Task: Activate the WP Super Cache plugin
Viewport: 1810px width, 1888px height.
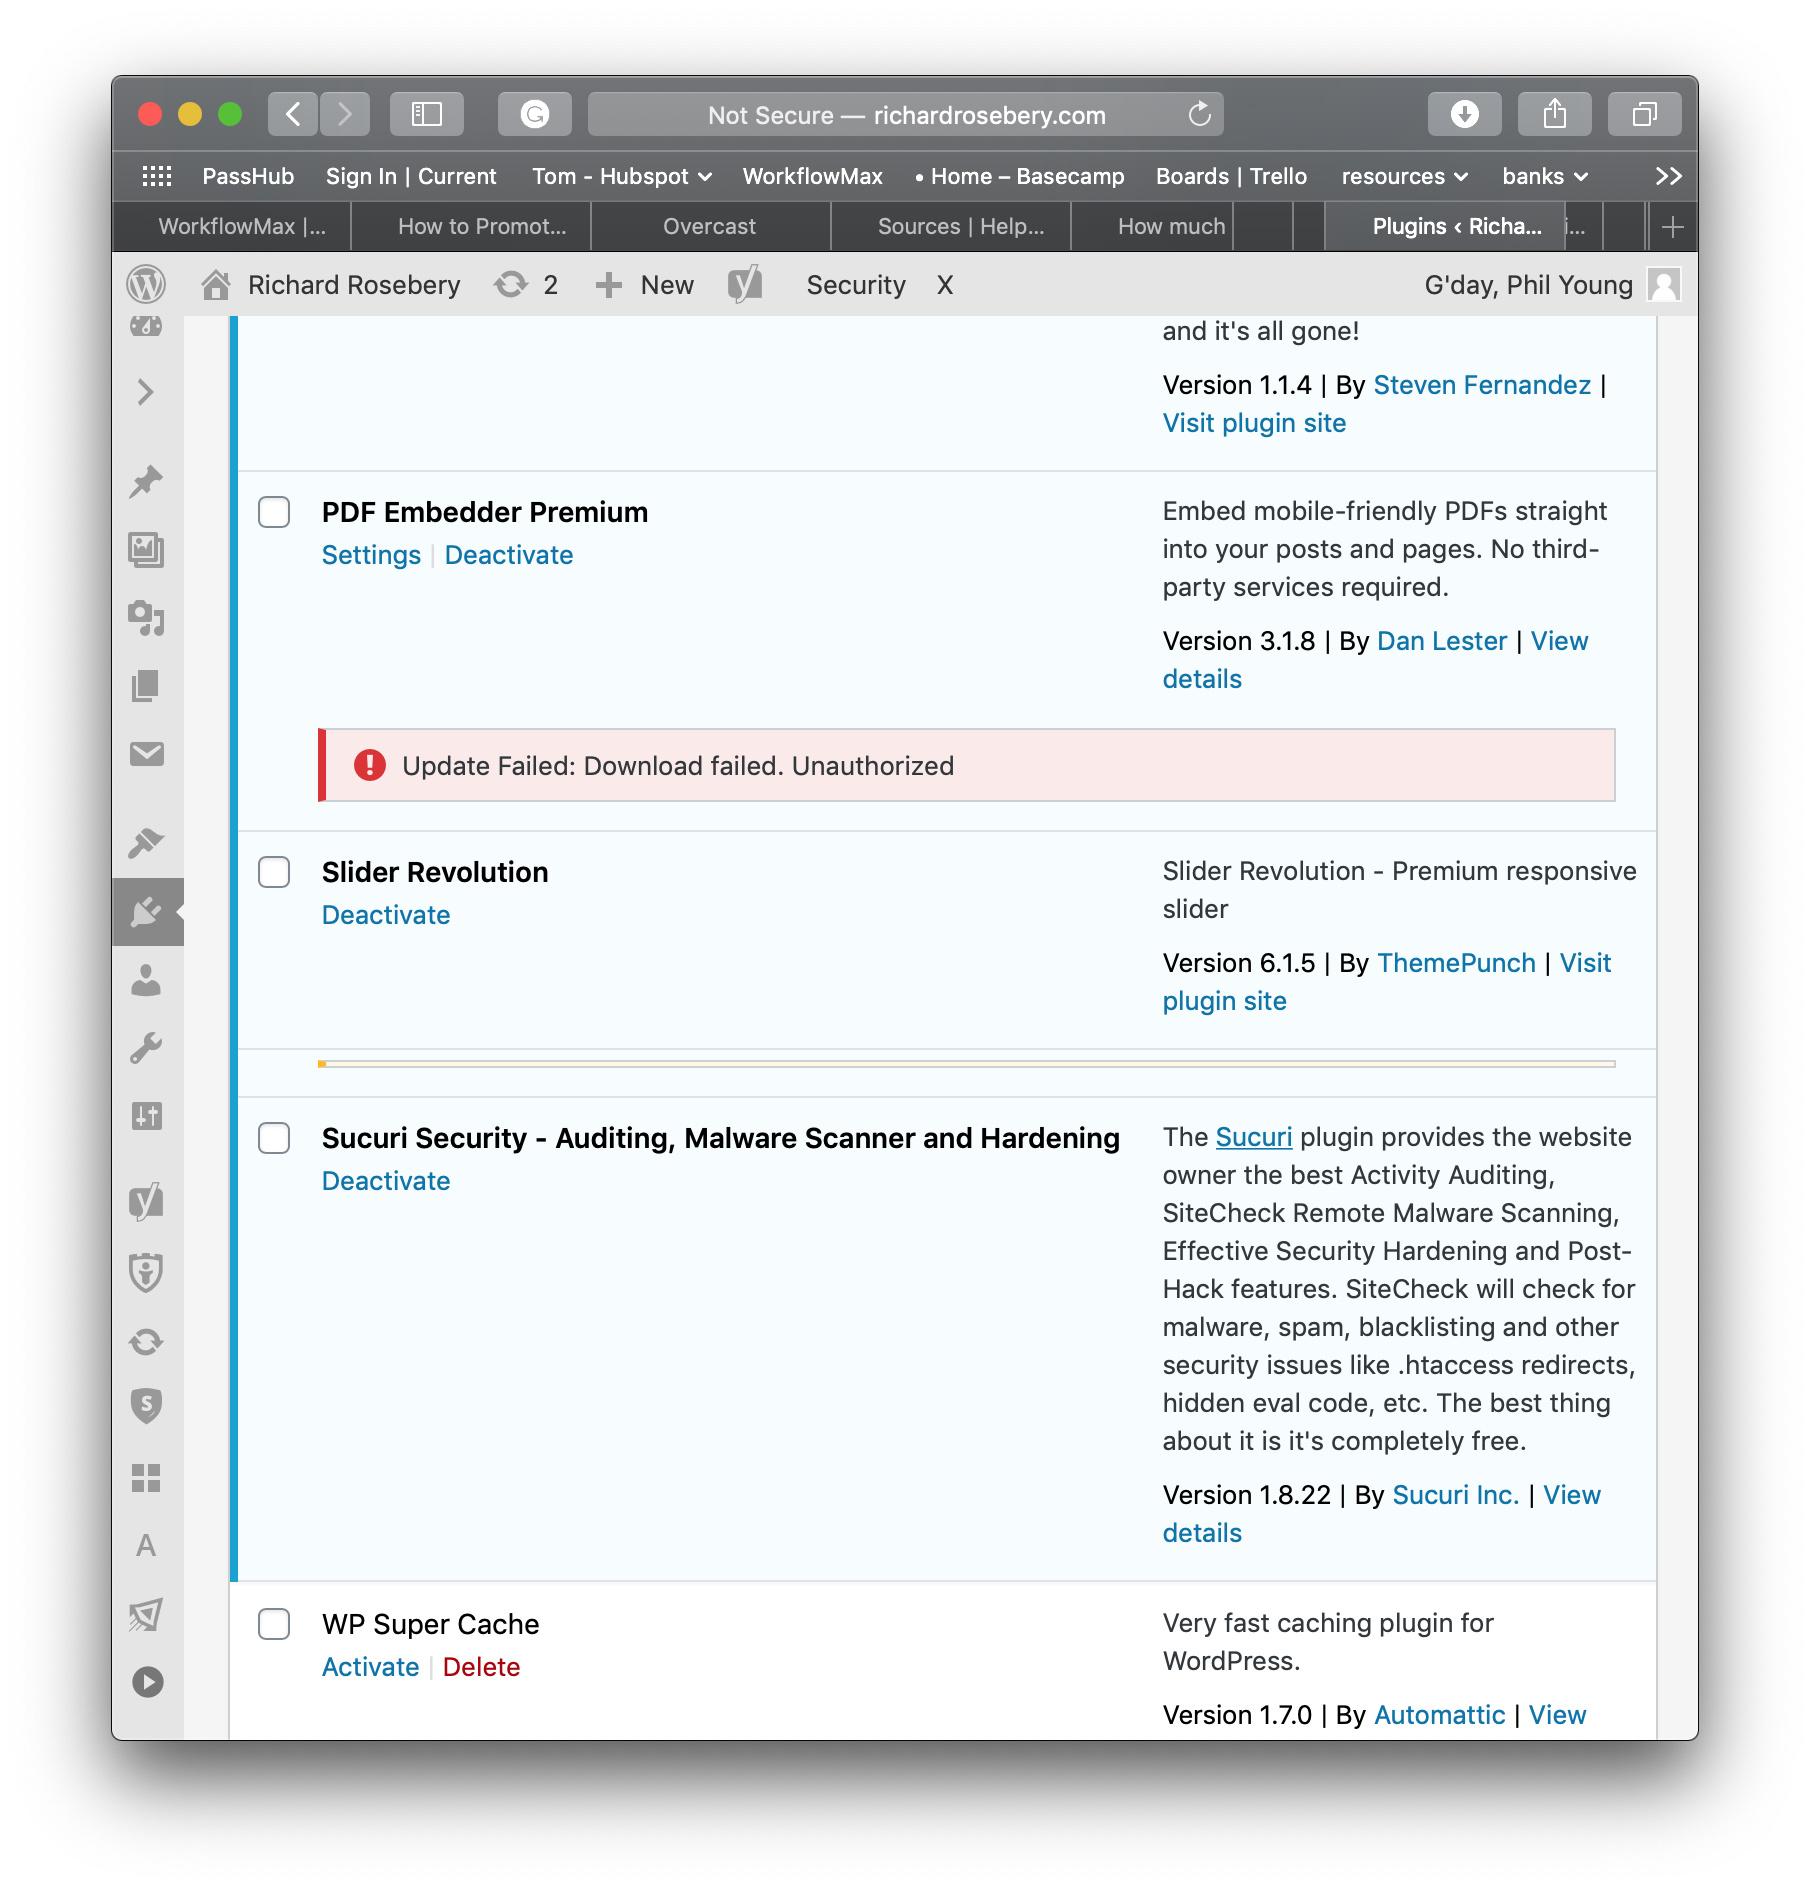Action: coord(370,1667)
